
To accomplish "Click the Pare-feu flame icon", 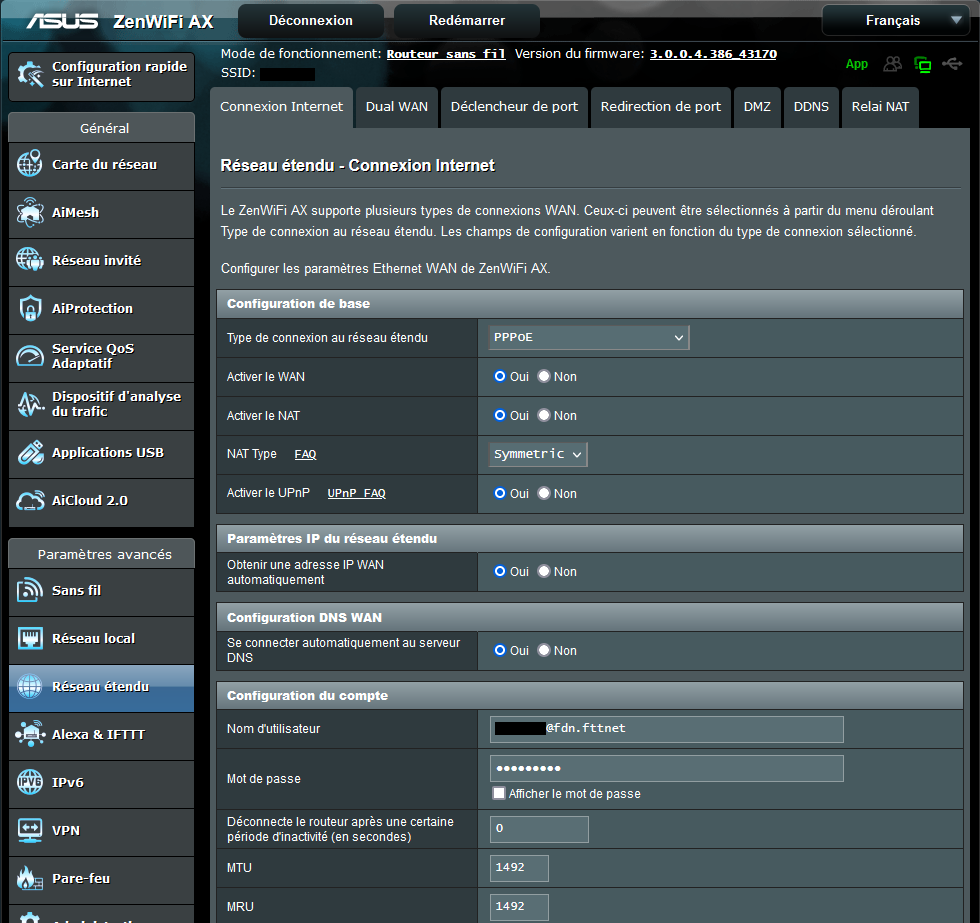I will (29, 878).
